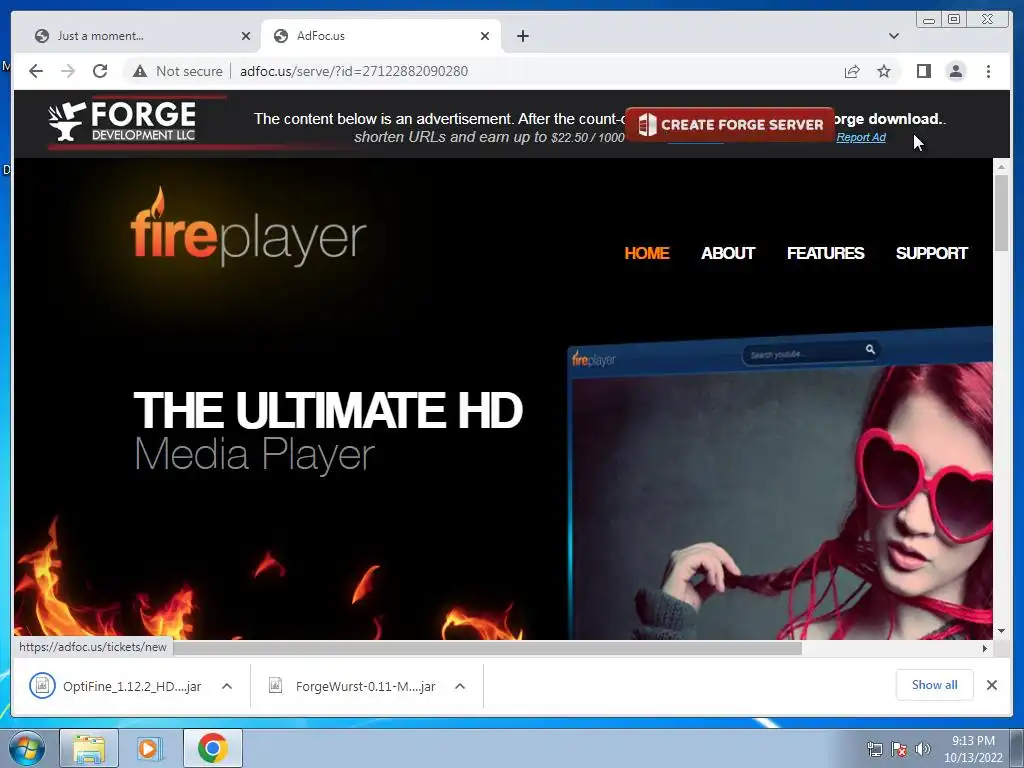Click the network tray icon
This screenshot has width=1024, height=768.
pyautogui.click(x=874, y=749)
